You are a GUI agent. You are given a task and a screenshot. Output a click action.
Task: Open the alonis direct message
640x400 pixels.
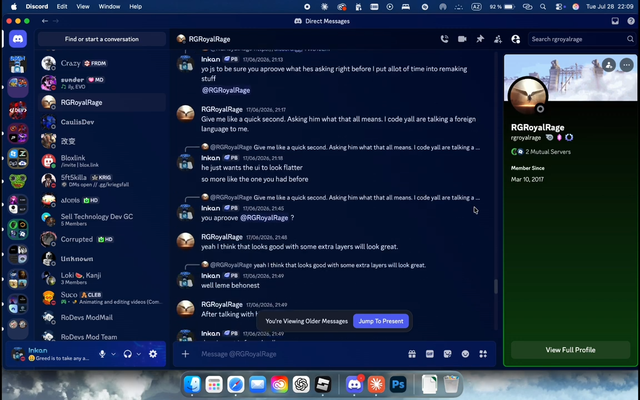[102, 200]
